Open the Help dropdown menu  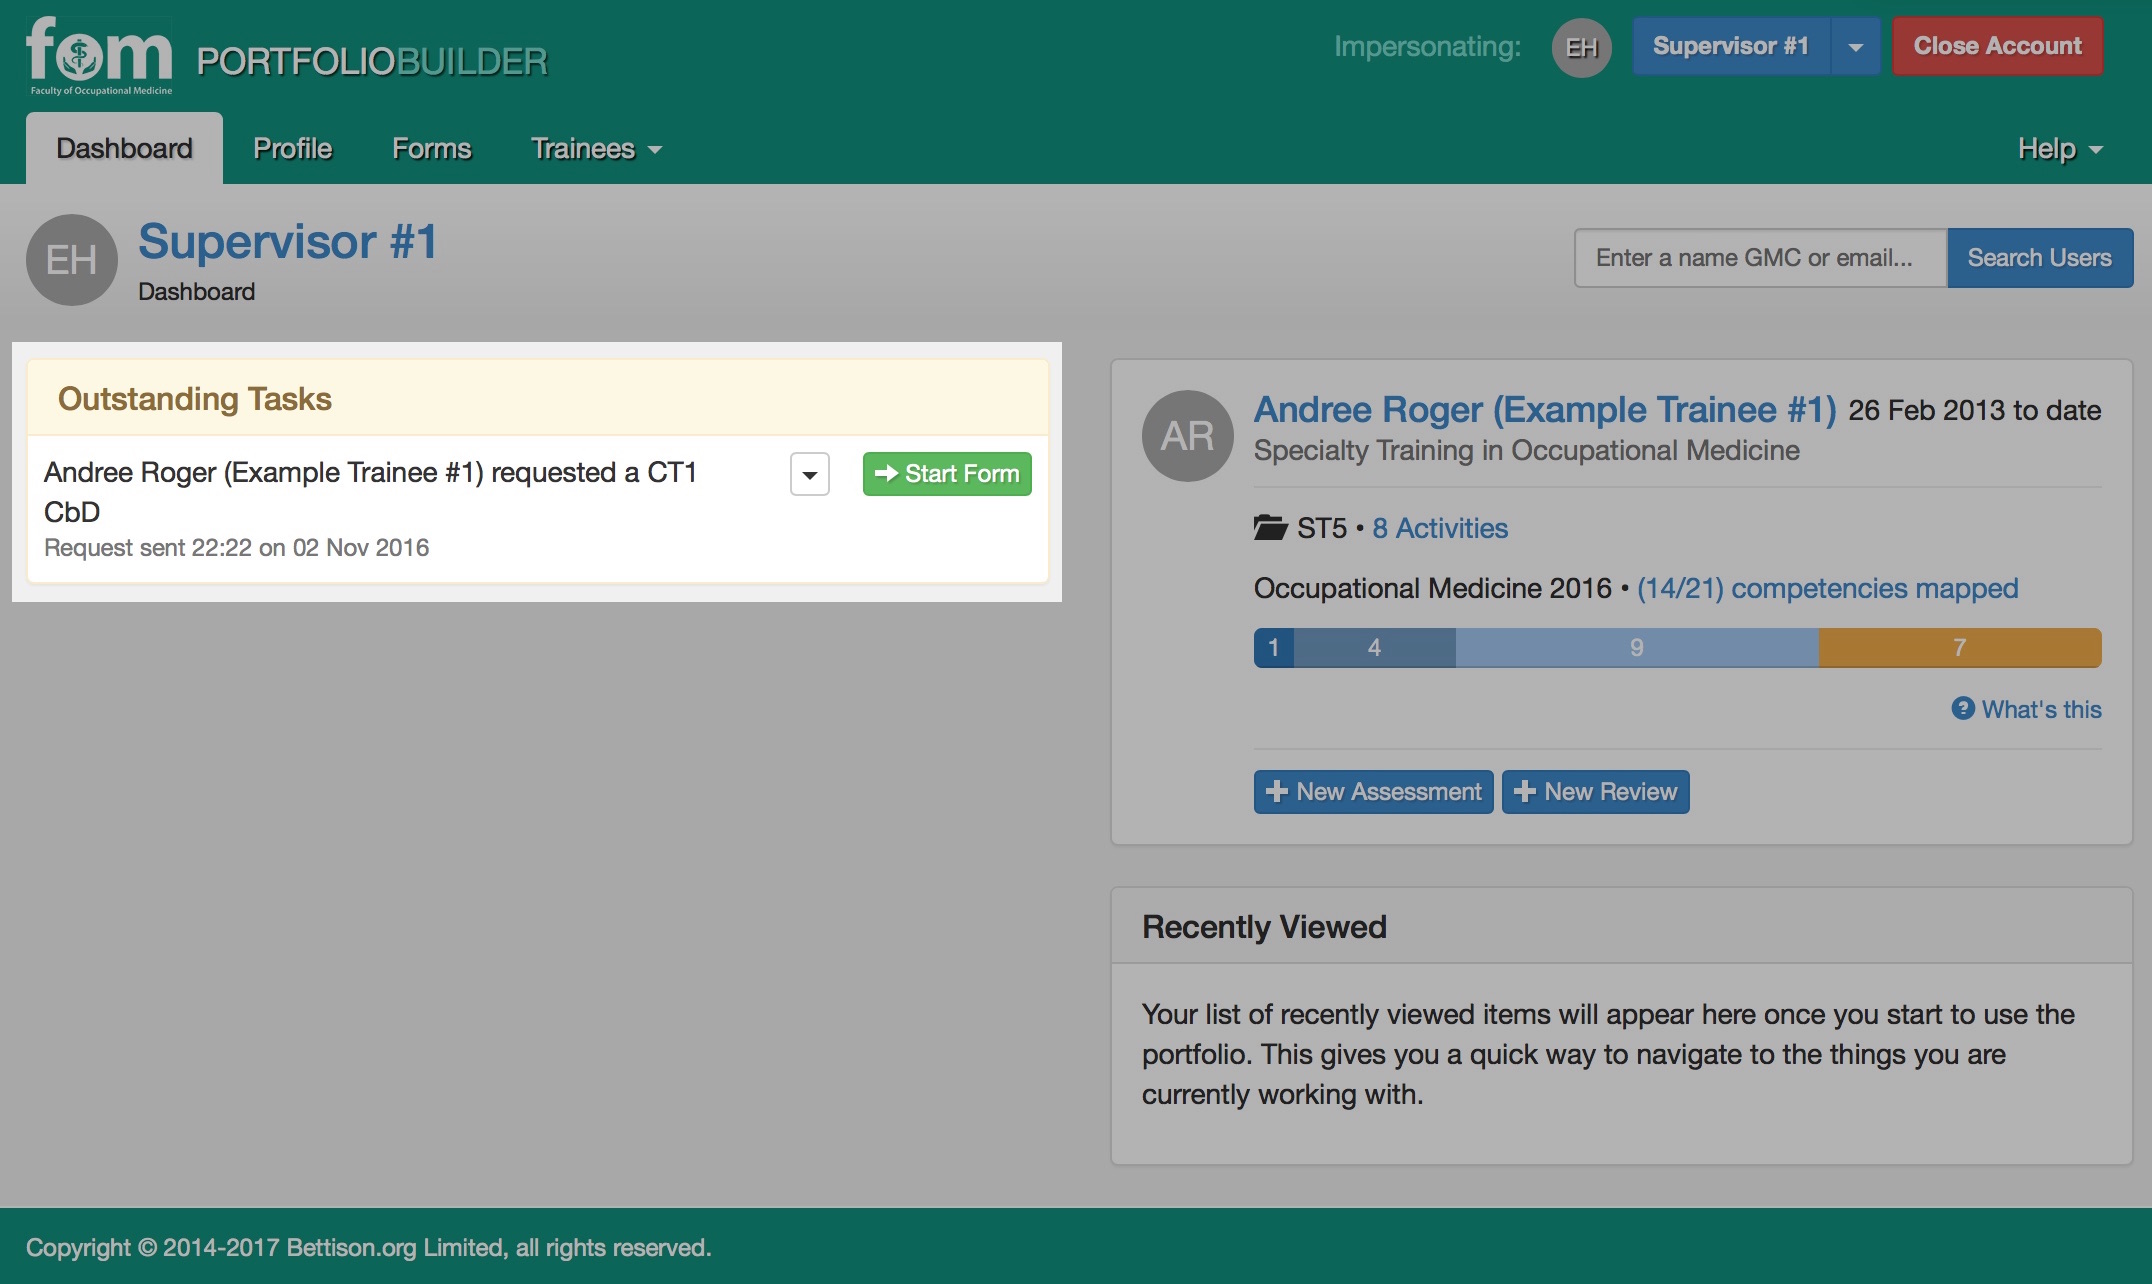[x=2060, y=148]
